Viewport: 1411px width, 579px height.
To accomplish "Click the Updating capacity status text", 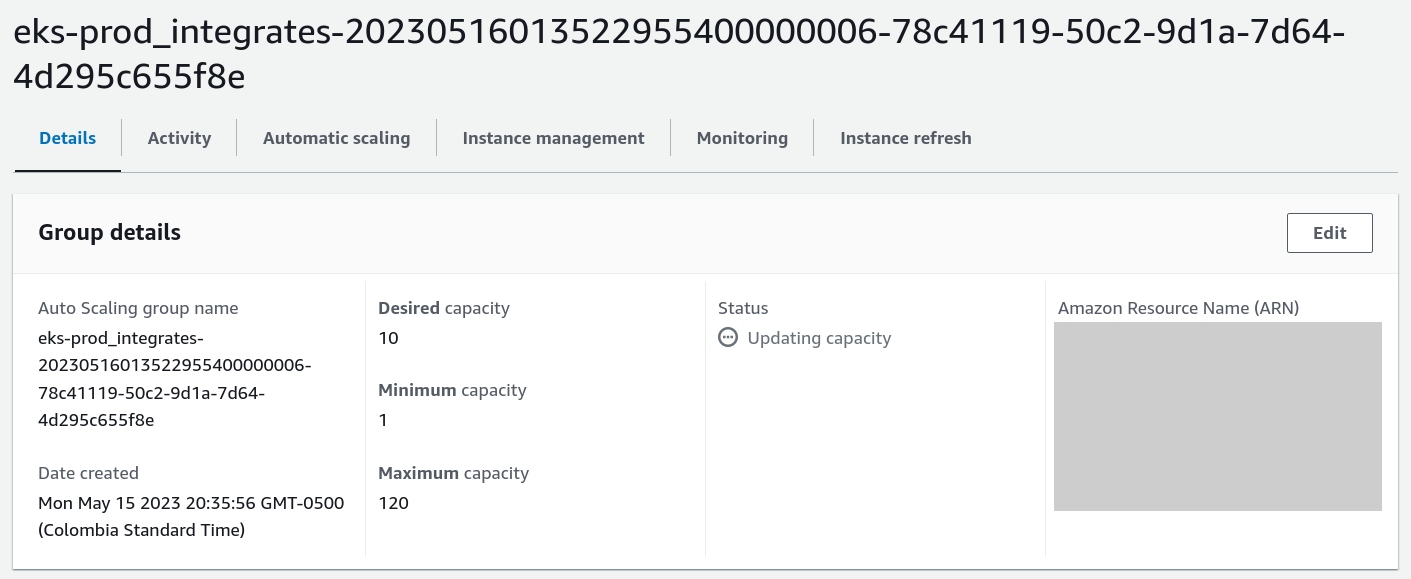I will coord(819,338).
